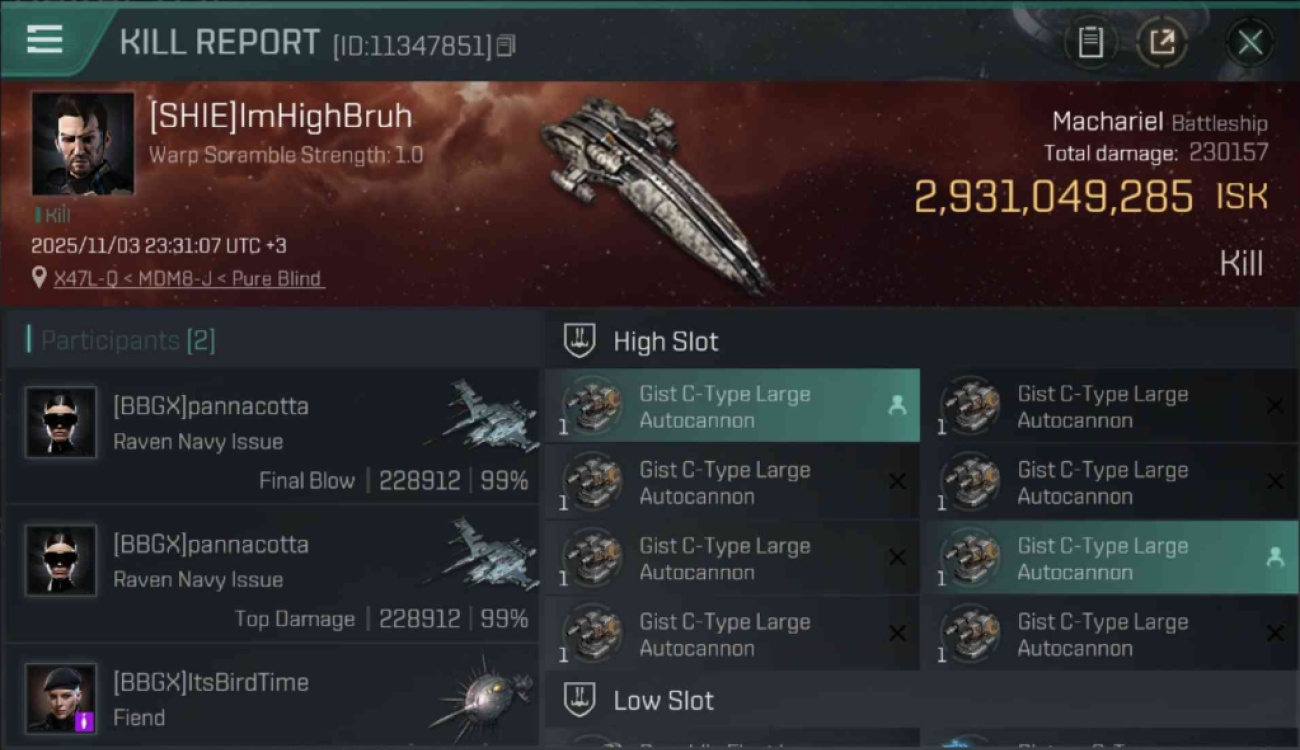The height and width of the screenshot is (750, 1300).
Task: Click the Fiend ship icon
Action: [482, 697]
